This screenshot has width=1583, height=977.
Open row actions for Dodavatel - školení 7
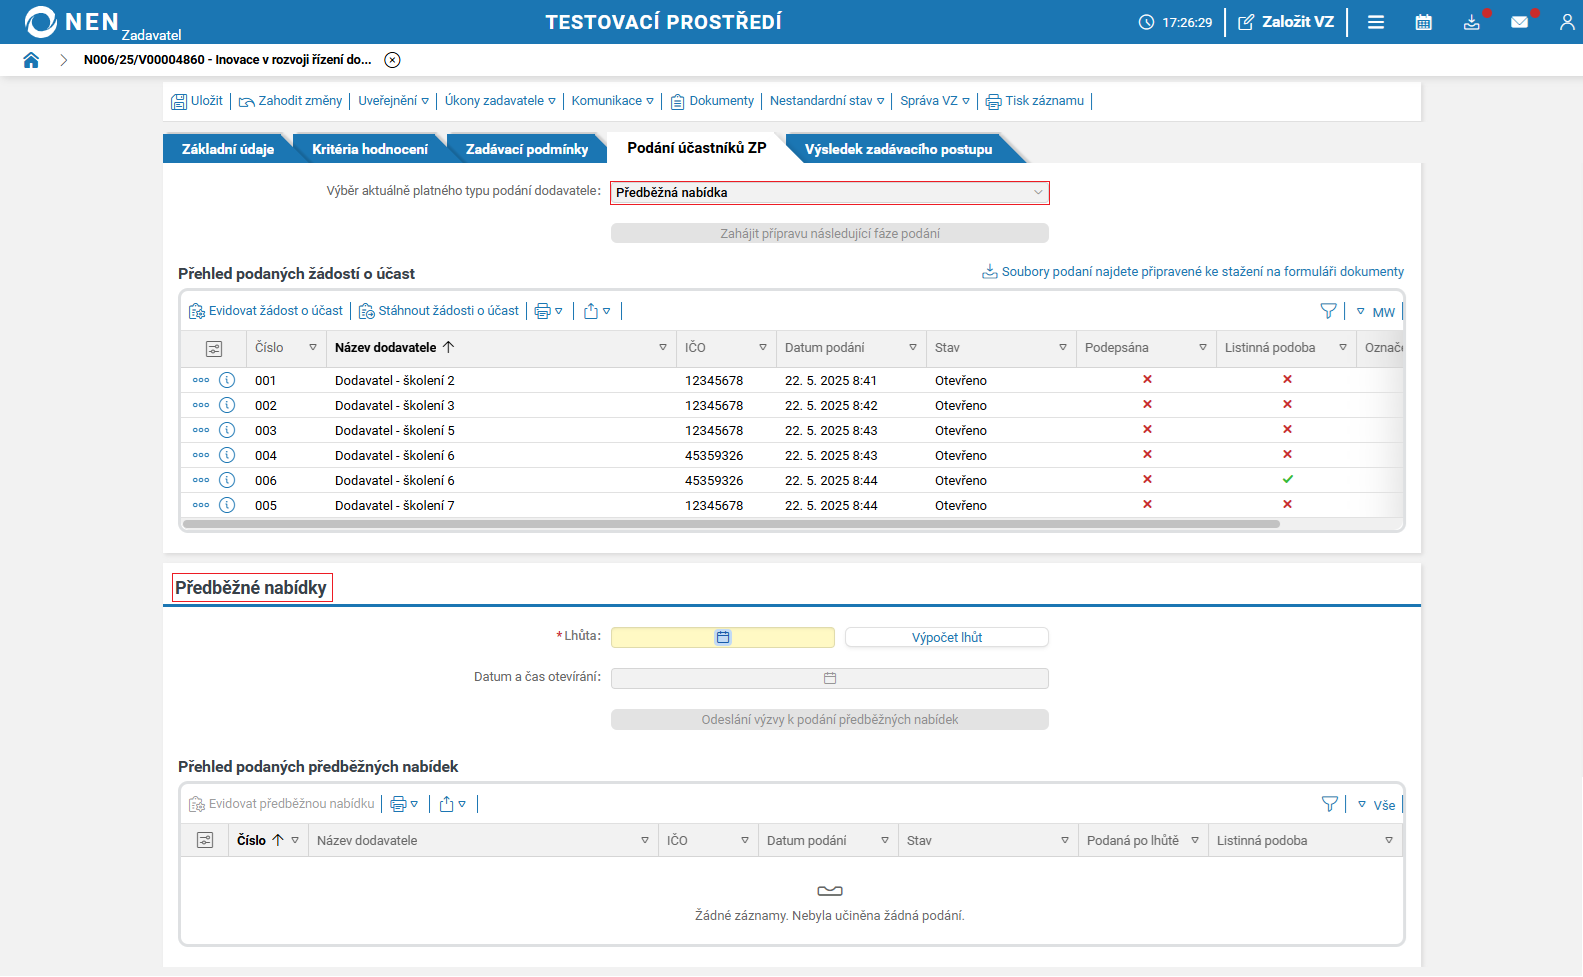point(201,505)
